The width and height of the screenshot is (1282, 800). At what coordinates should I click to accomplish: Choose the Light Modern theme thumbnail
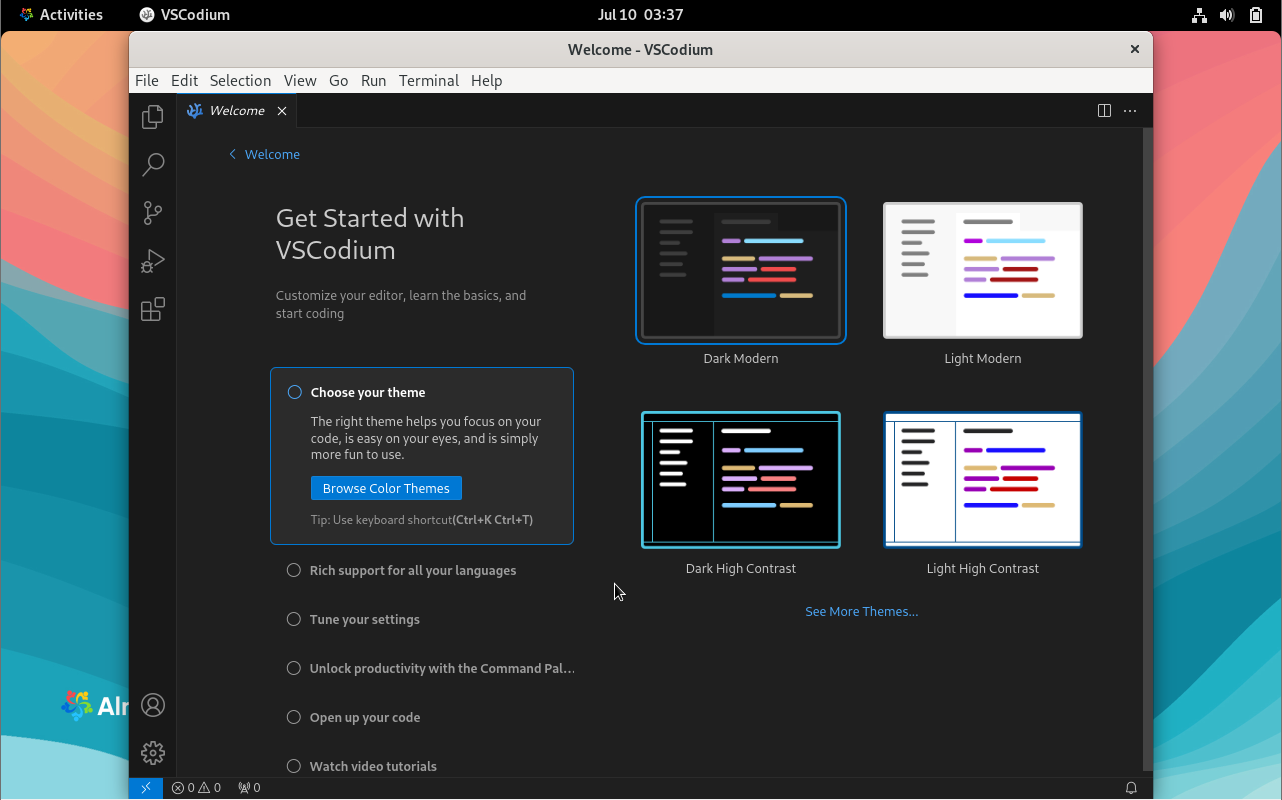(983, 270)
